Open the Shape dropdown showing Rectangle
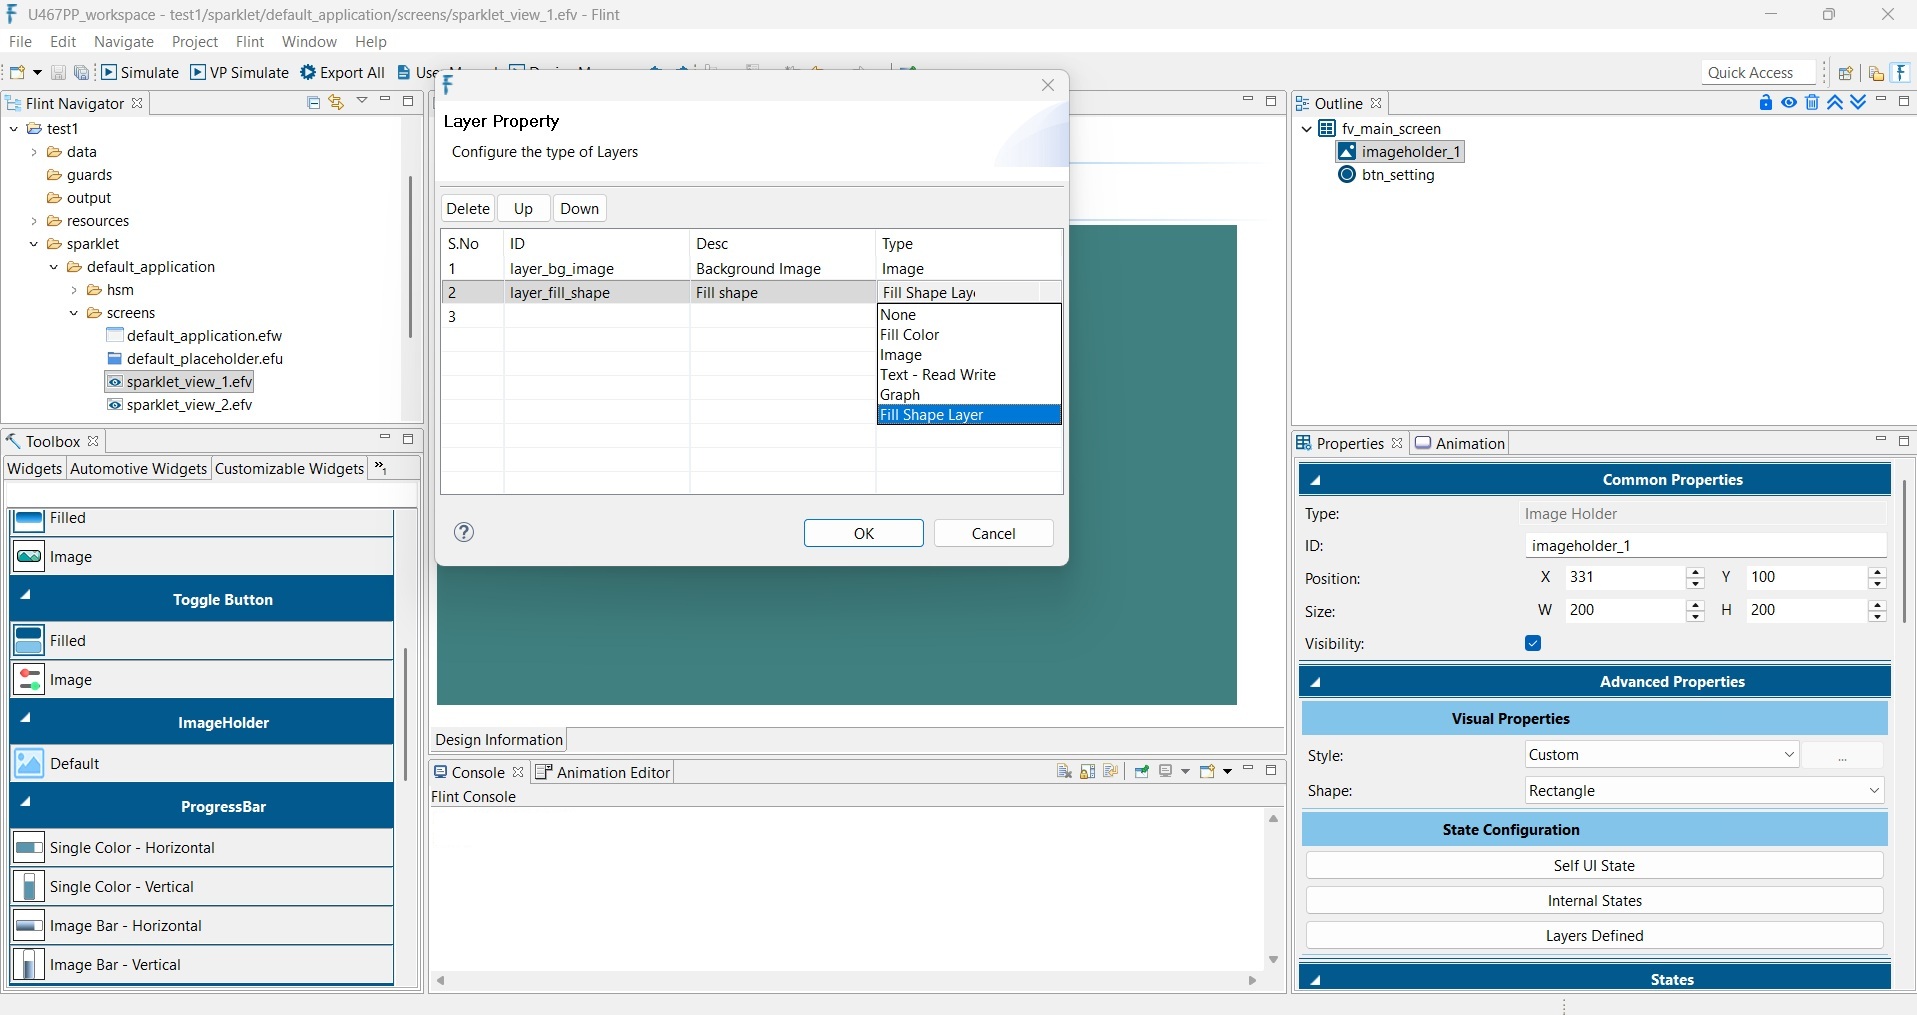The image size is (1917, 1015). click(1704, 791)
